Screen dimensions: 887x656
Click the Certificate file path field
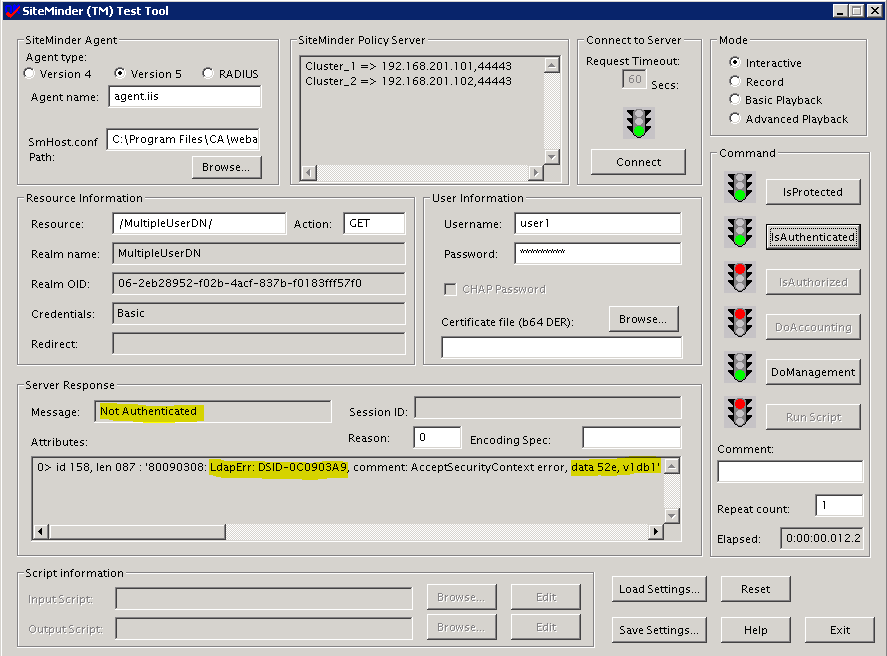click(562, 348)
